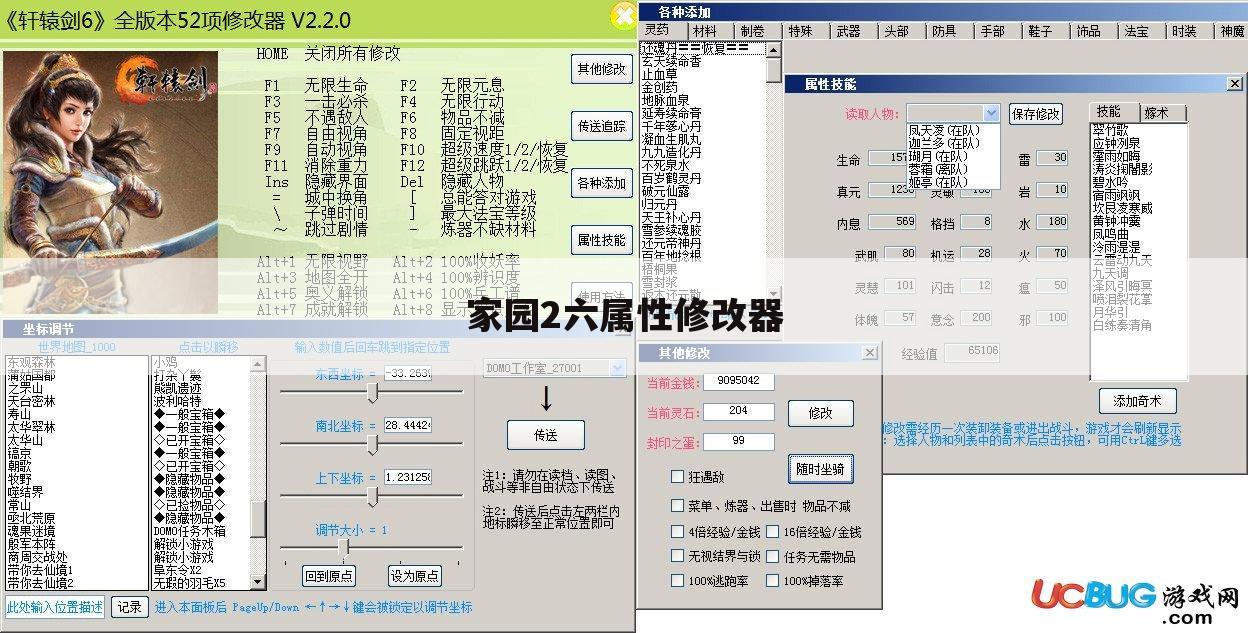
Task: Click the 记录 button
Action: coord(129,607)
